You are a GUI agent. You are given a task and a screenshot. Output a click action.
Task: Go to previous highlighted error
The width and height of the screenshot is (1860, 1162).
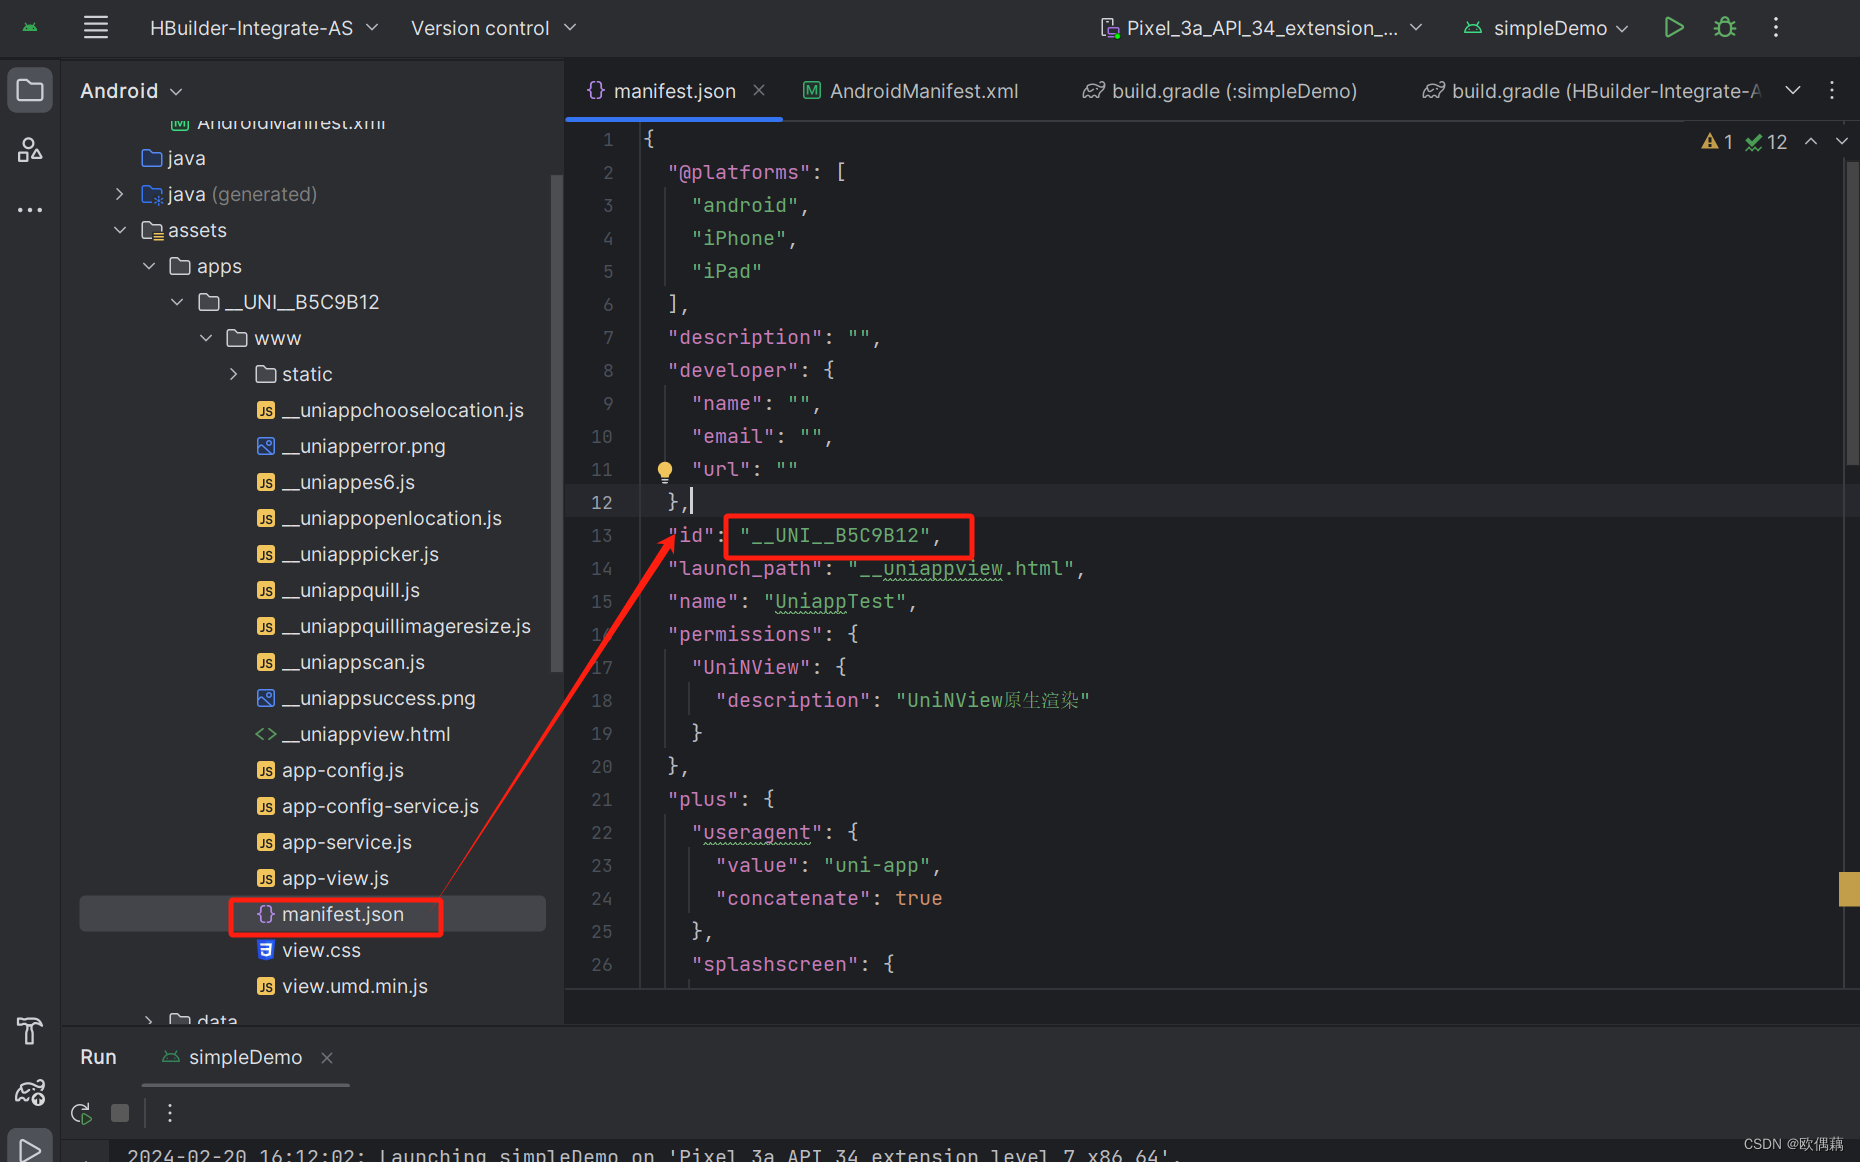1811,142
